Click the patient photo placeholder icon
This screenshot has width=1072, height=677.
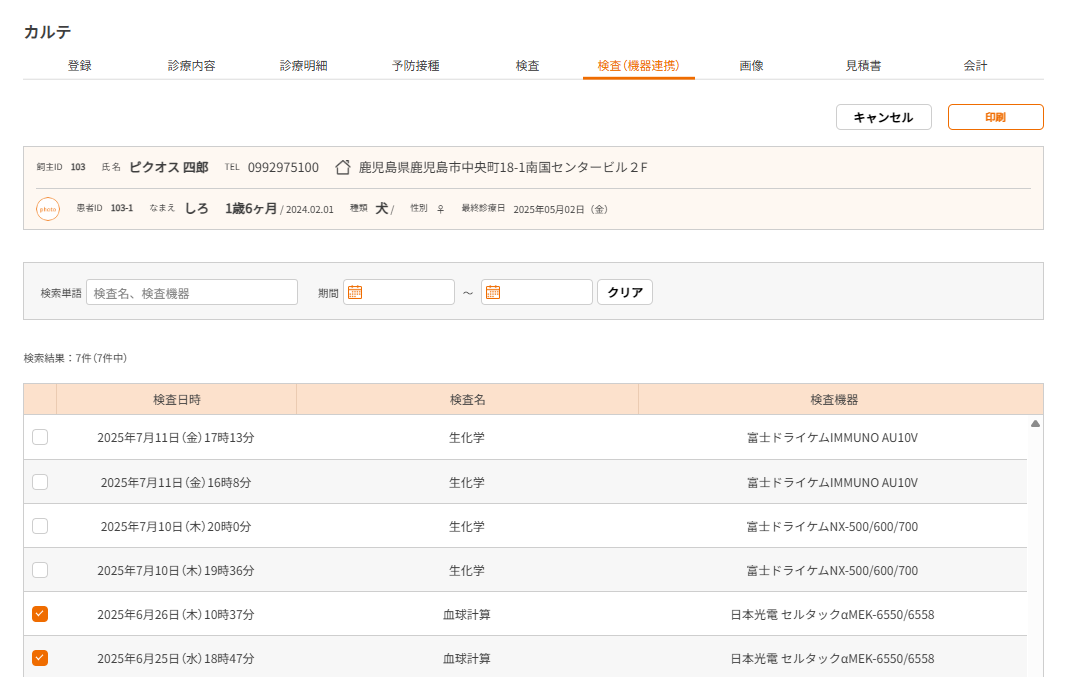(48, 209)
